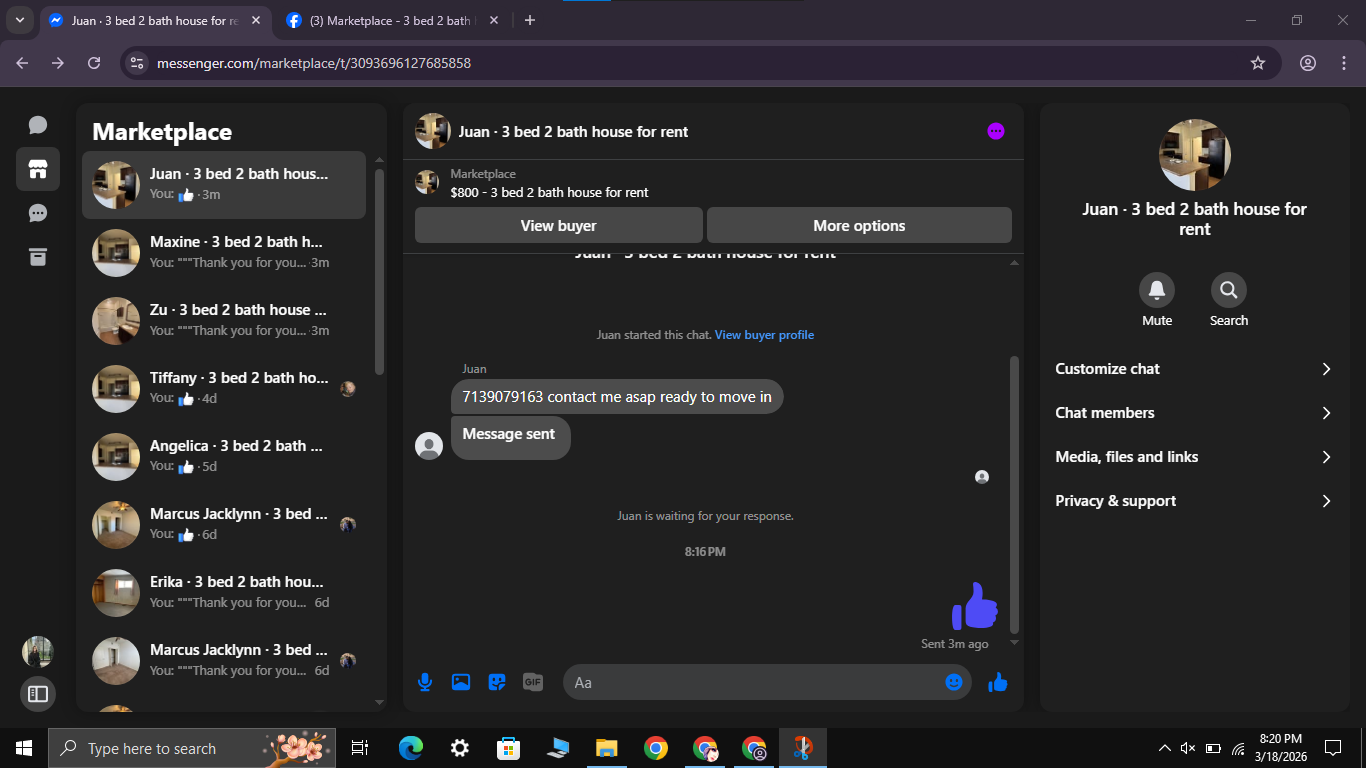Open Microsoft Store in taskbar
The width and height of the screenshot is (1366, 768).
[x=509, y=748]
